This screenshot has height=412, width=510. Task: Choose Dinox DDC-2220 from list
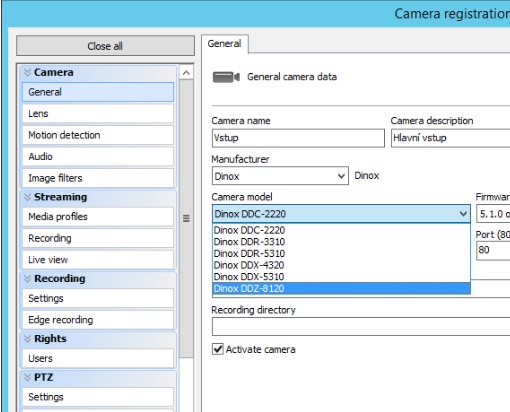(341, 230)
